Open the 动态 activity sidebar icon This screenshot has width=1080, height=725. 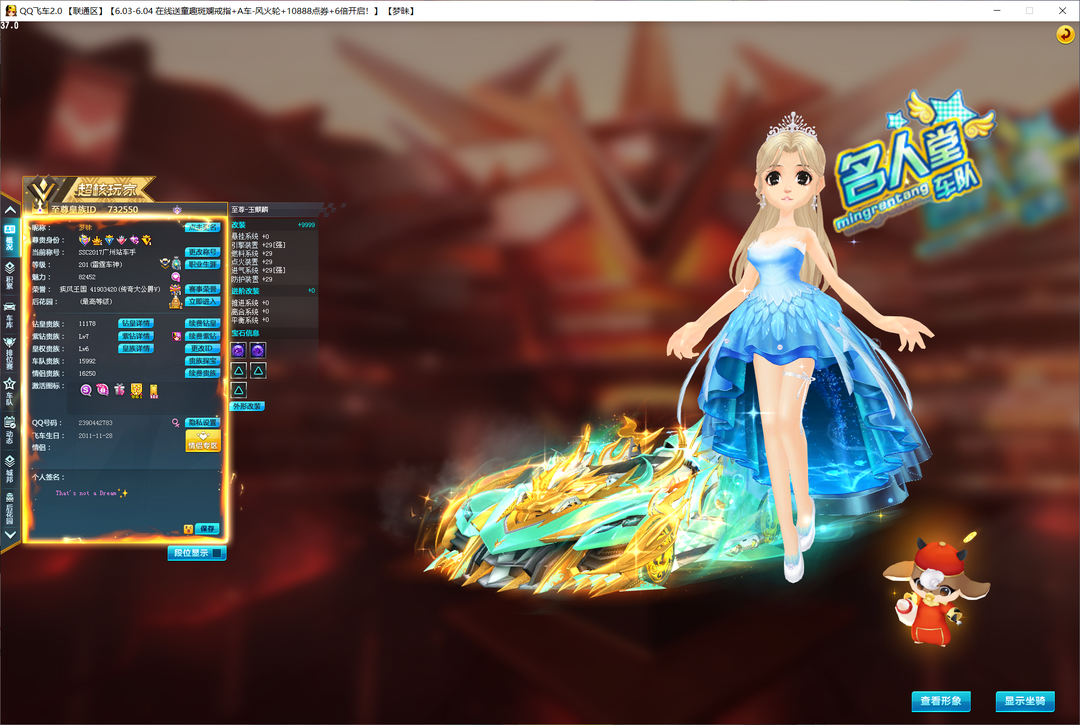10,430
